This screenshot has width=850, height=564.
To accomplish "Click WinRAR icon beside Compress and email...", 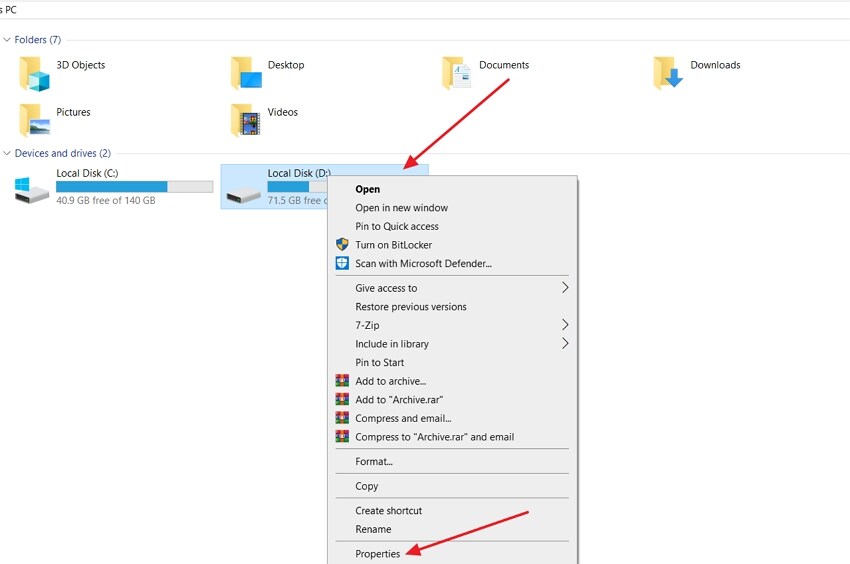I will tap(342, 418).
